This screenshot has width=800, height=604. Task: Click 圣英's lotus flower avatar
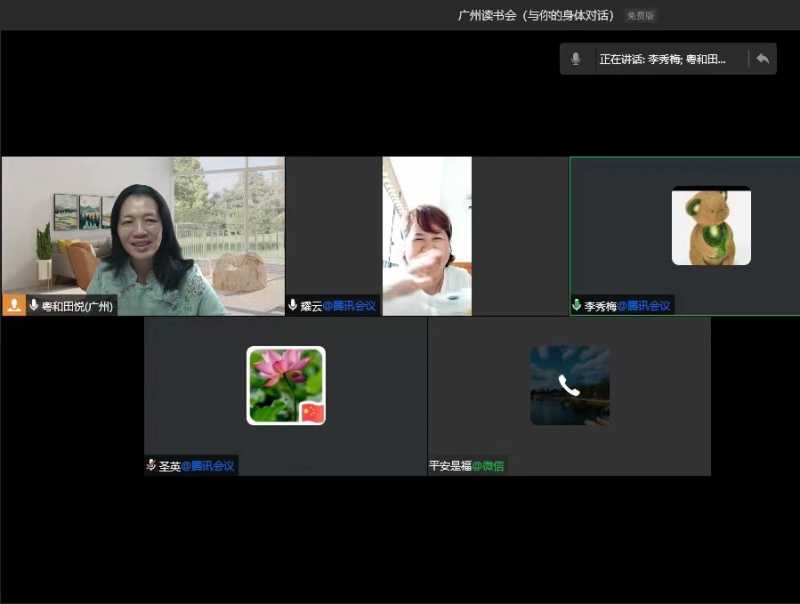click(x=286, y=385)
